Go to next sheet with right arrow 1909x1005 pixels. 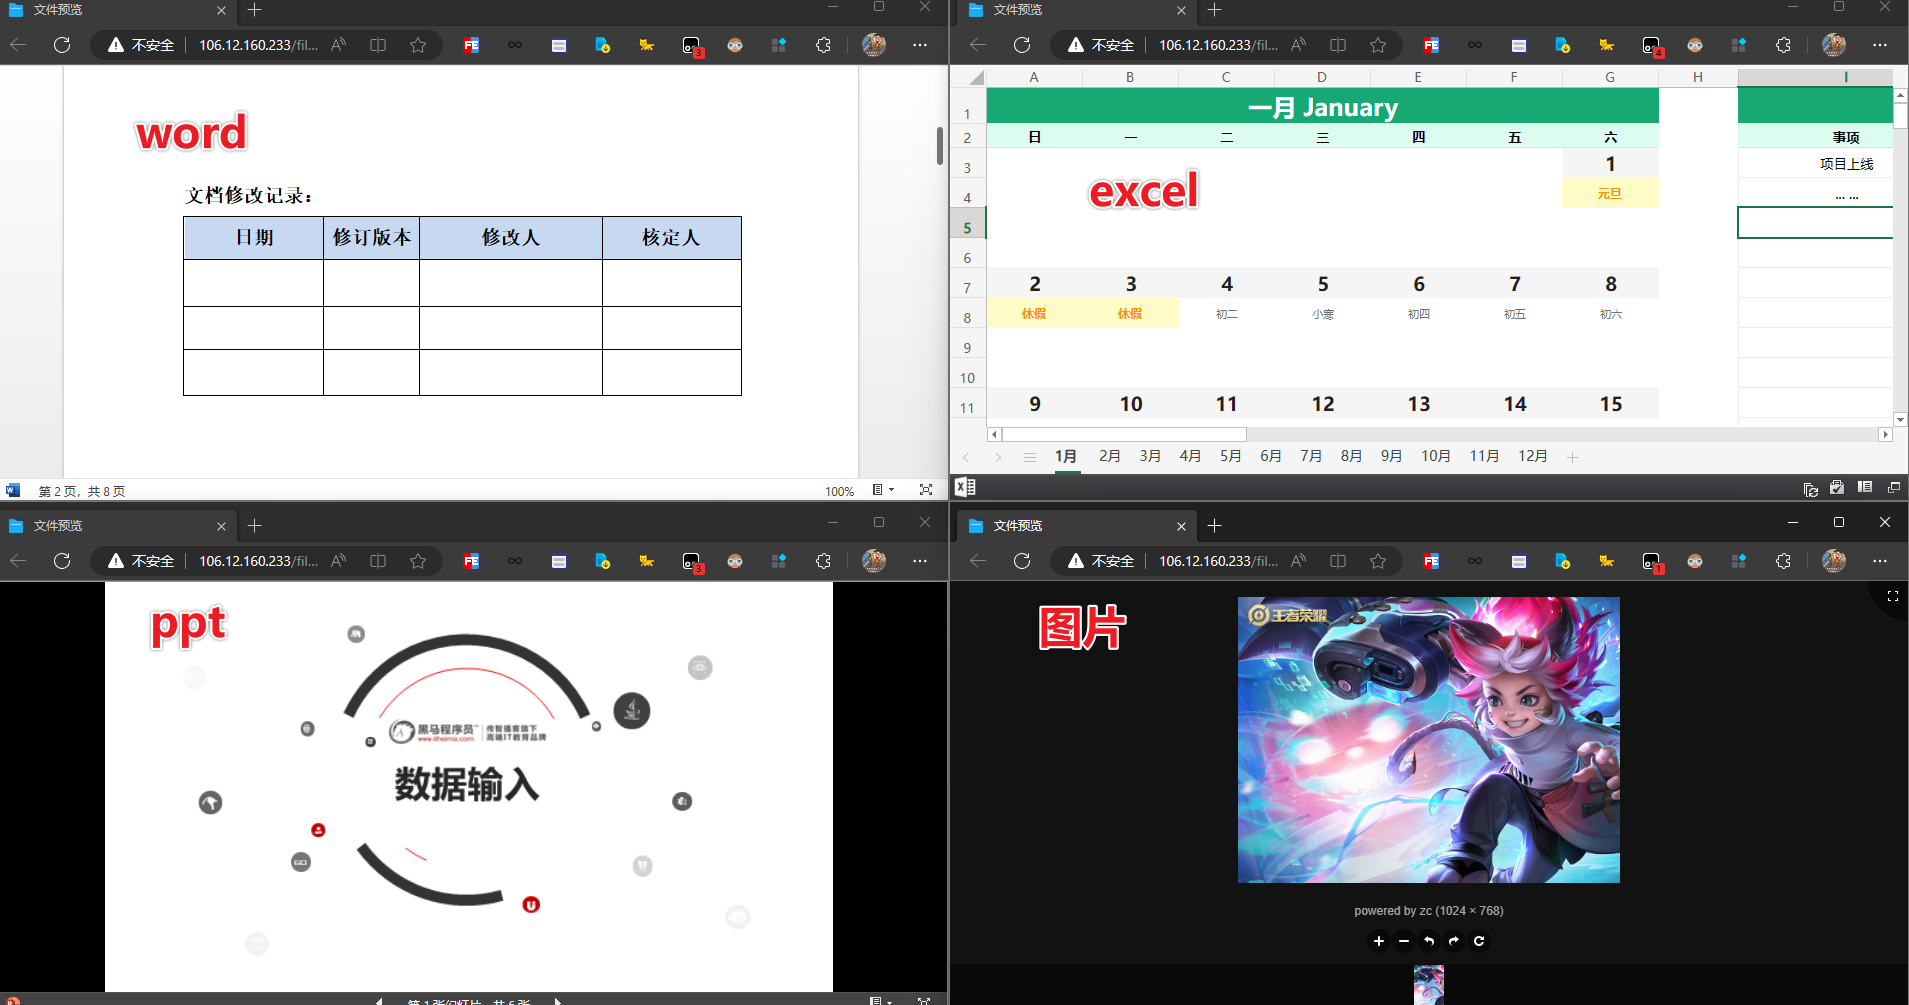click(x=997, y=457)
